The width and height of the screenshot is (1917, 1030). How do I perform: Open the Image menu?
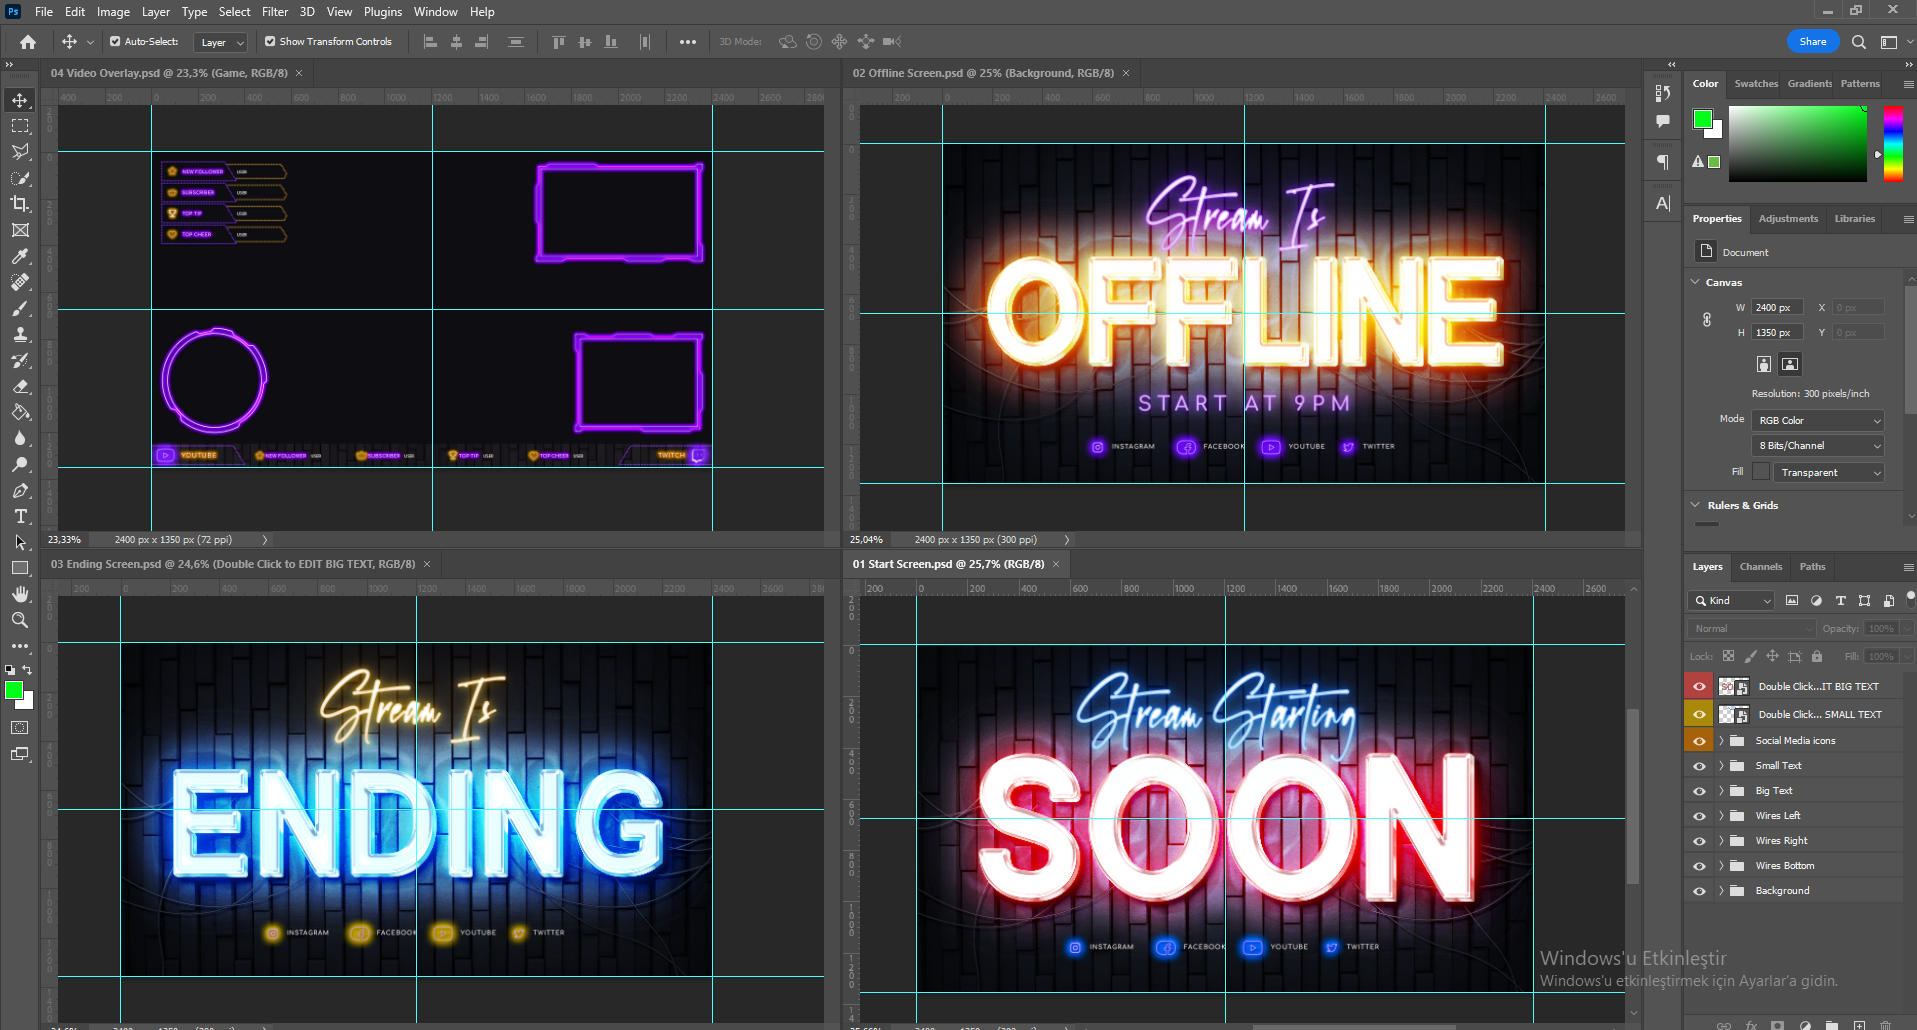[113, 12]
